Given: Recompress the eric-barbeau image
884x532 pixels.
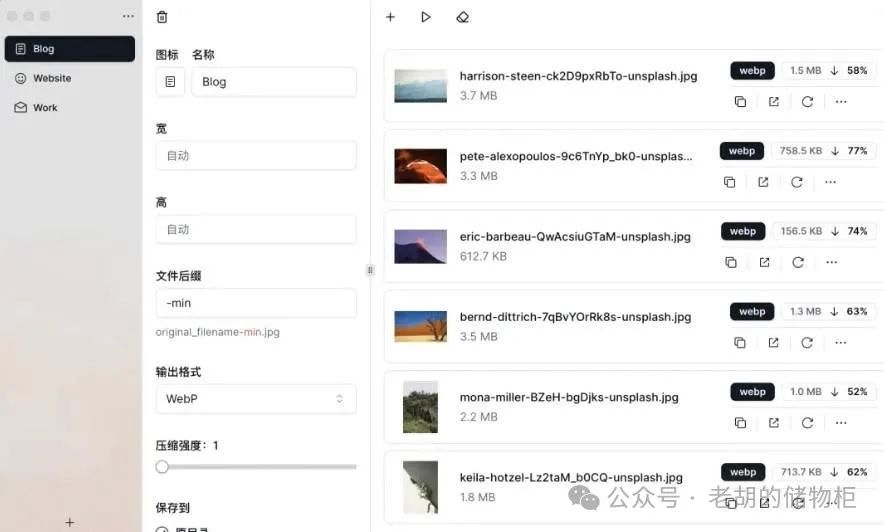Looking at the screenshot, I should coord(798,262).
